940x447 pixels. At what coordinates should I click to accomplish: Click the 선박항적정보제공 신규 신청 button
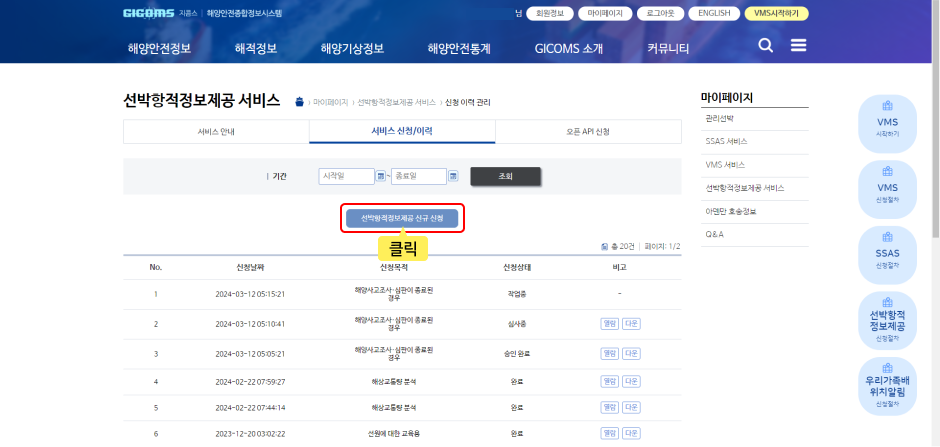402,218
